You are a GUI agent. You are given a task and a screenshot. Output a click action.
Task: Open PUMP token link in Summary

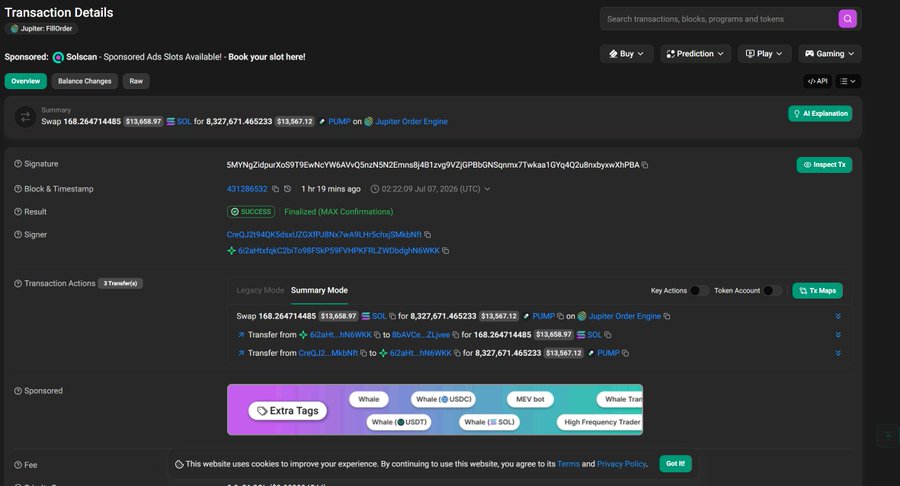[339, 122]
